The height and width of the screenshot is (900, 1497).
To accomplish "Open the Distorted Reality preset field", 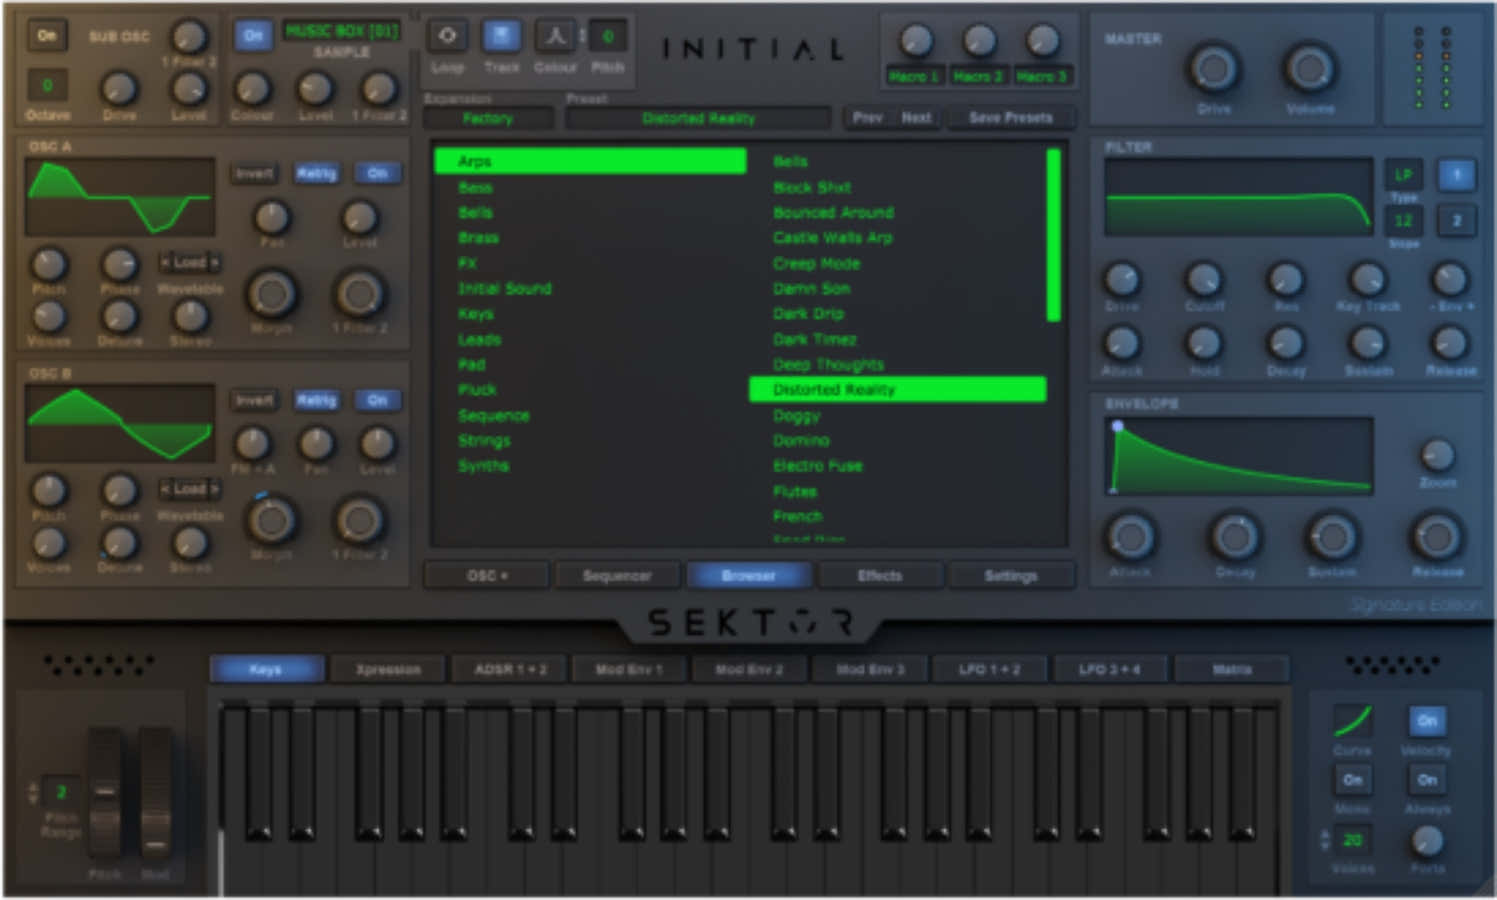I will click(698, 118).
